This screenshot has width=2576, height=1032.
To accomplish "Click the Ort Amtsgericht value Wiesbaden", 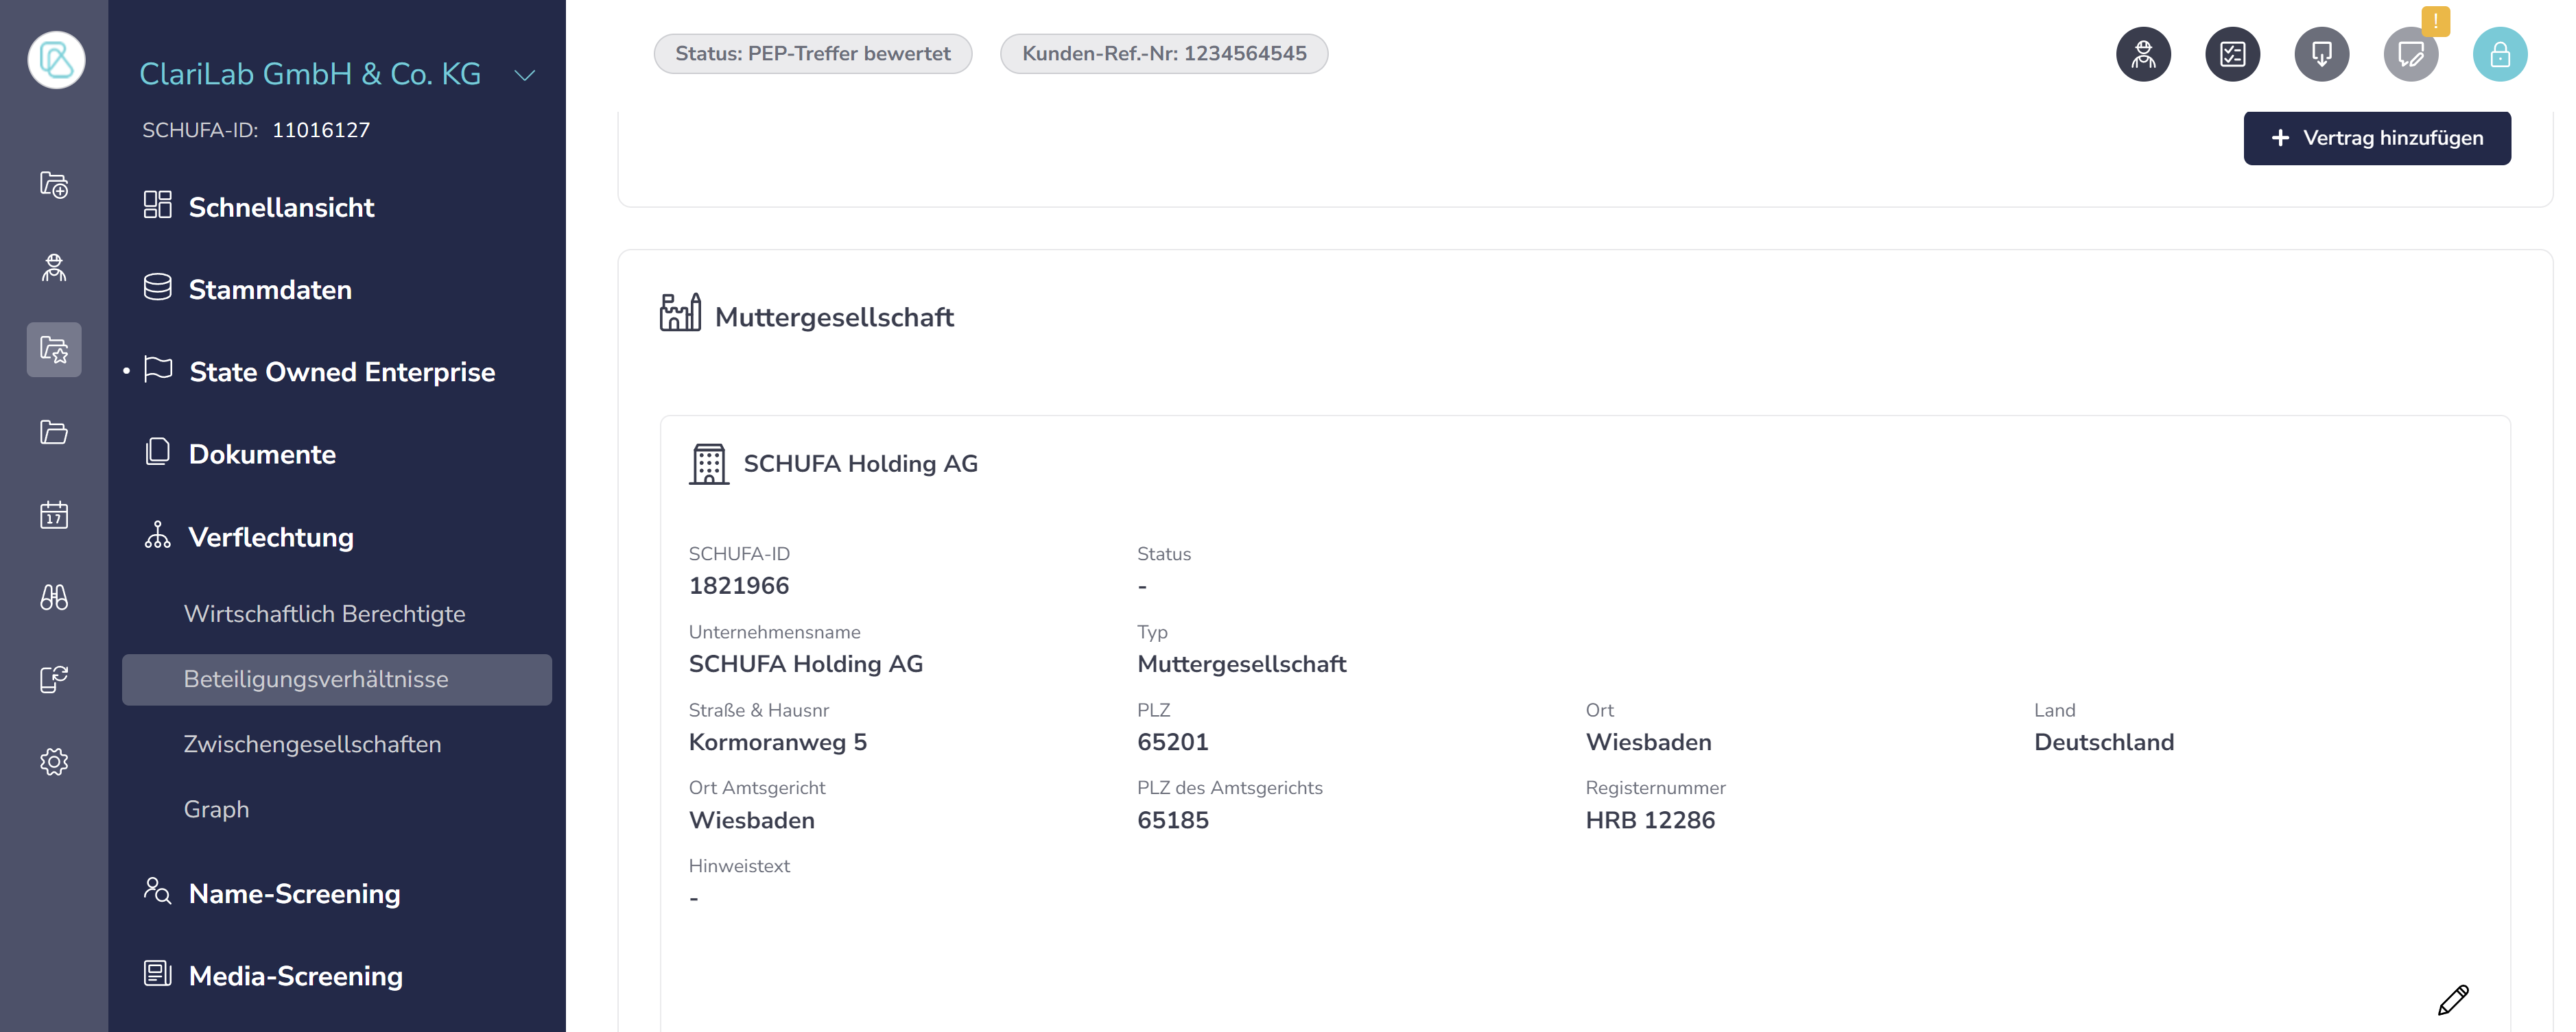I will pos(751,820).
